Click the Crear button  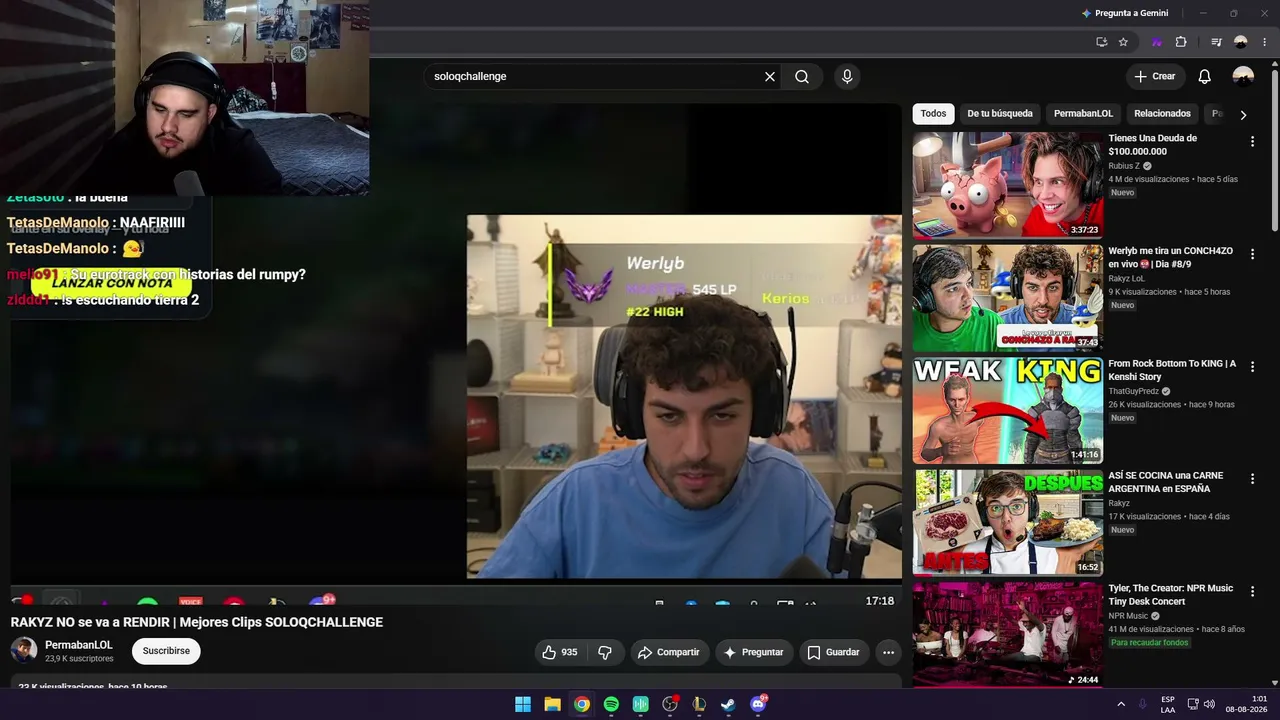1155,77
